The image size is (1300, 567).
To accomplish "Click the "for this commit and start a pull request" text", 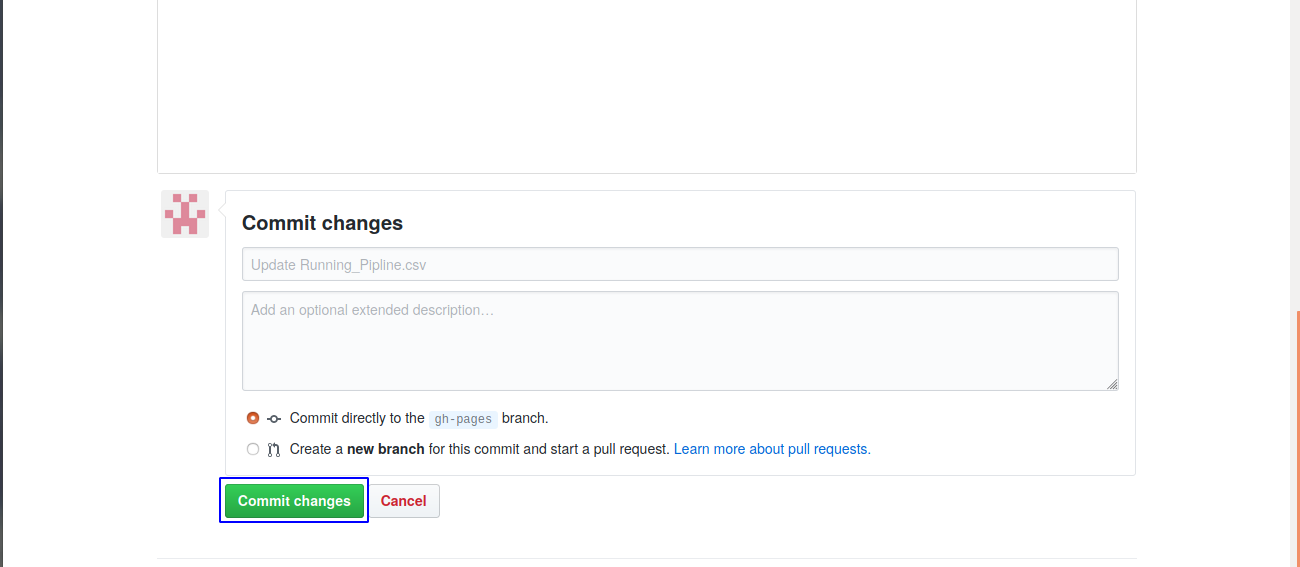I will click(549, 449).
